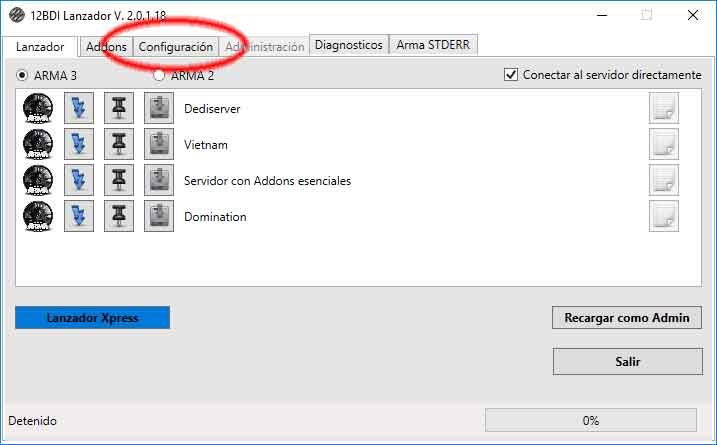Viewport: 717px width, 445px height.
Task: Switch to the Diagnosticos tab
Action: 349,45
